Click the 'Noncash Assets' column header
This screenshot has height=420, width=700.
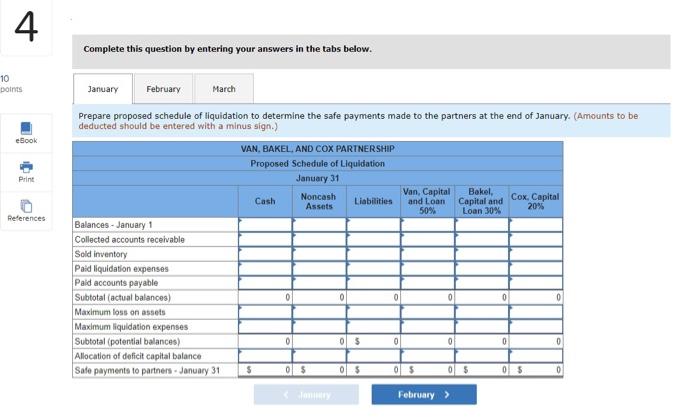click(319, 201)
